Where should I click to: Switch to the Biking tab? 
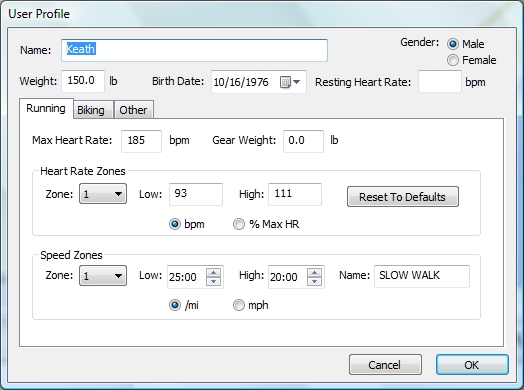(x=94, y=110)
